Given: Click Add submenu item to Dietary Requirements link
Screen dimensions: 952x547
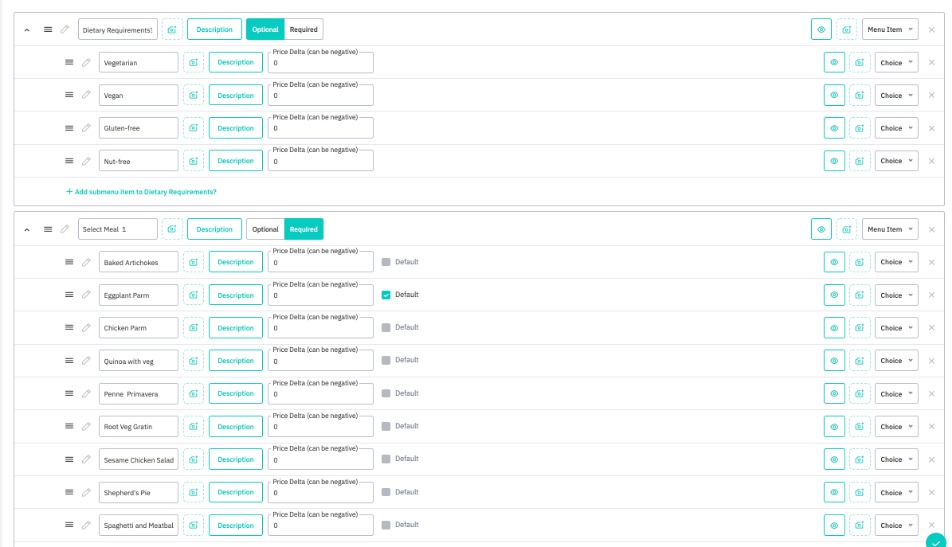Looking at the screenshot, I should (141, 191).
